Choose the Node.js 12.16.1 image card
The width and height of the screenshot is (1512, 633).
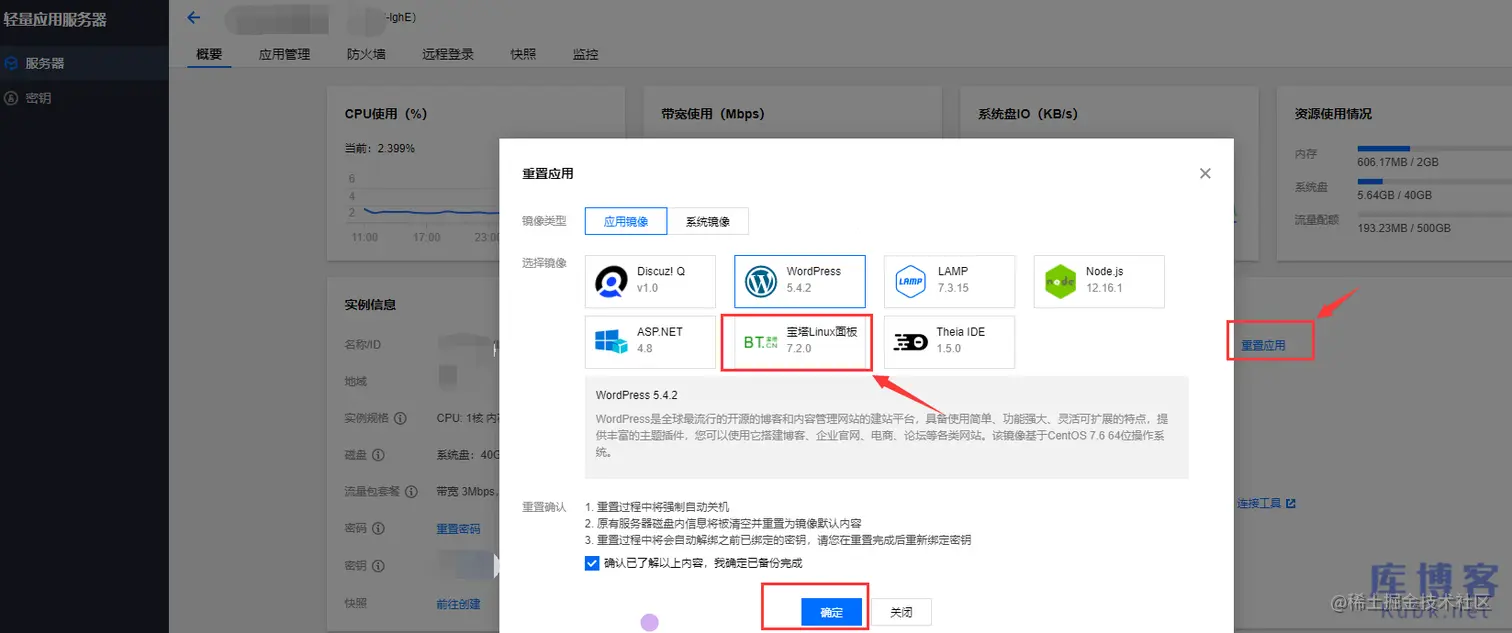(1099, 281)
